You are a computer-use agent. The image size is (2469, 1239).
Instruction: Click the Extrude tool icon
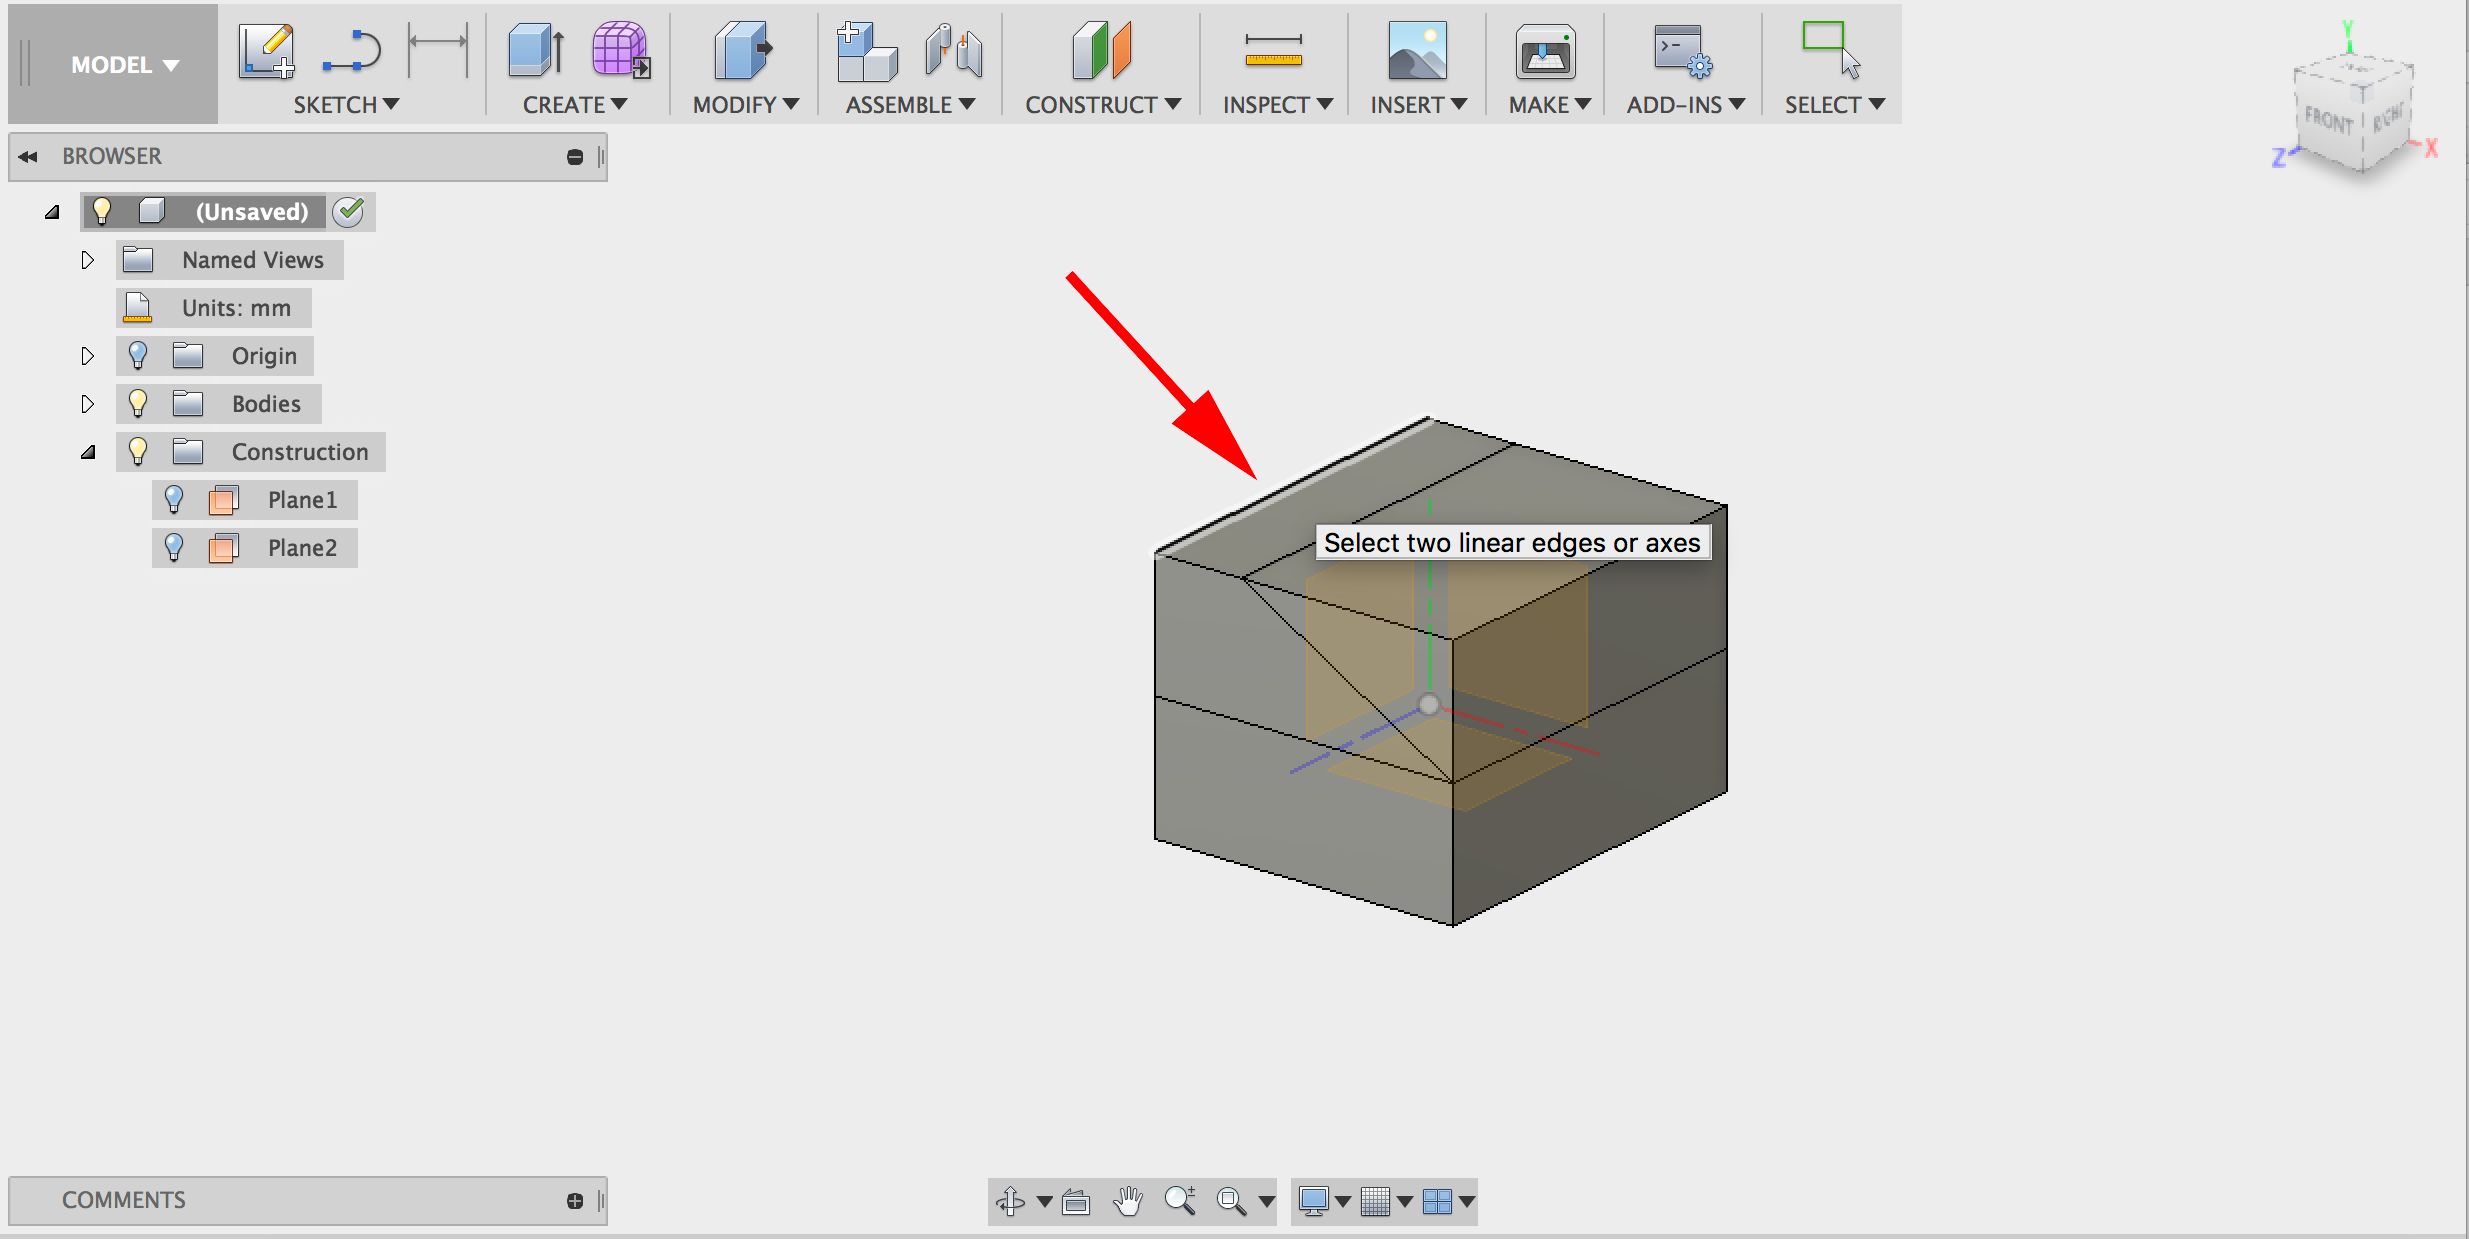click(x=537, y=51)
